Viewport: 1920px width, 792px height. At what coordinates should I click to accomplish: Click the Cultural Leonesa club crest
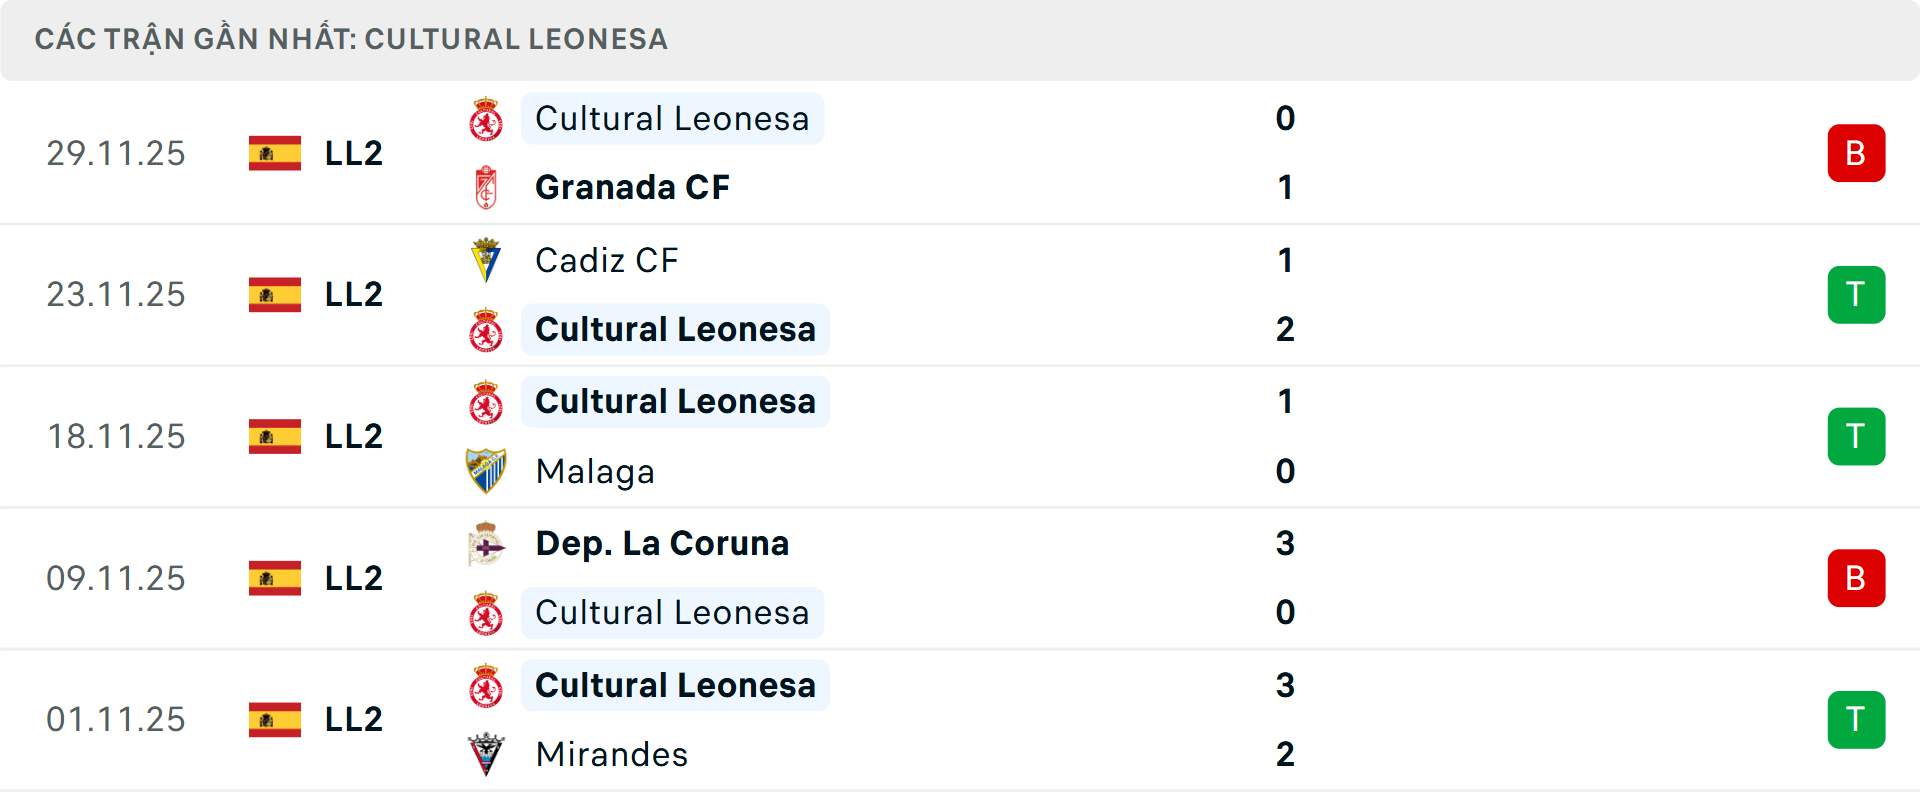click(487, 118)
